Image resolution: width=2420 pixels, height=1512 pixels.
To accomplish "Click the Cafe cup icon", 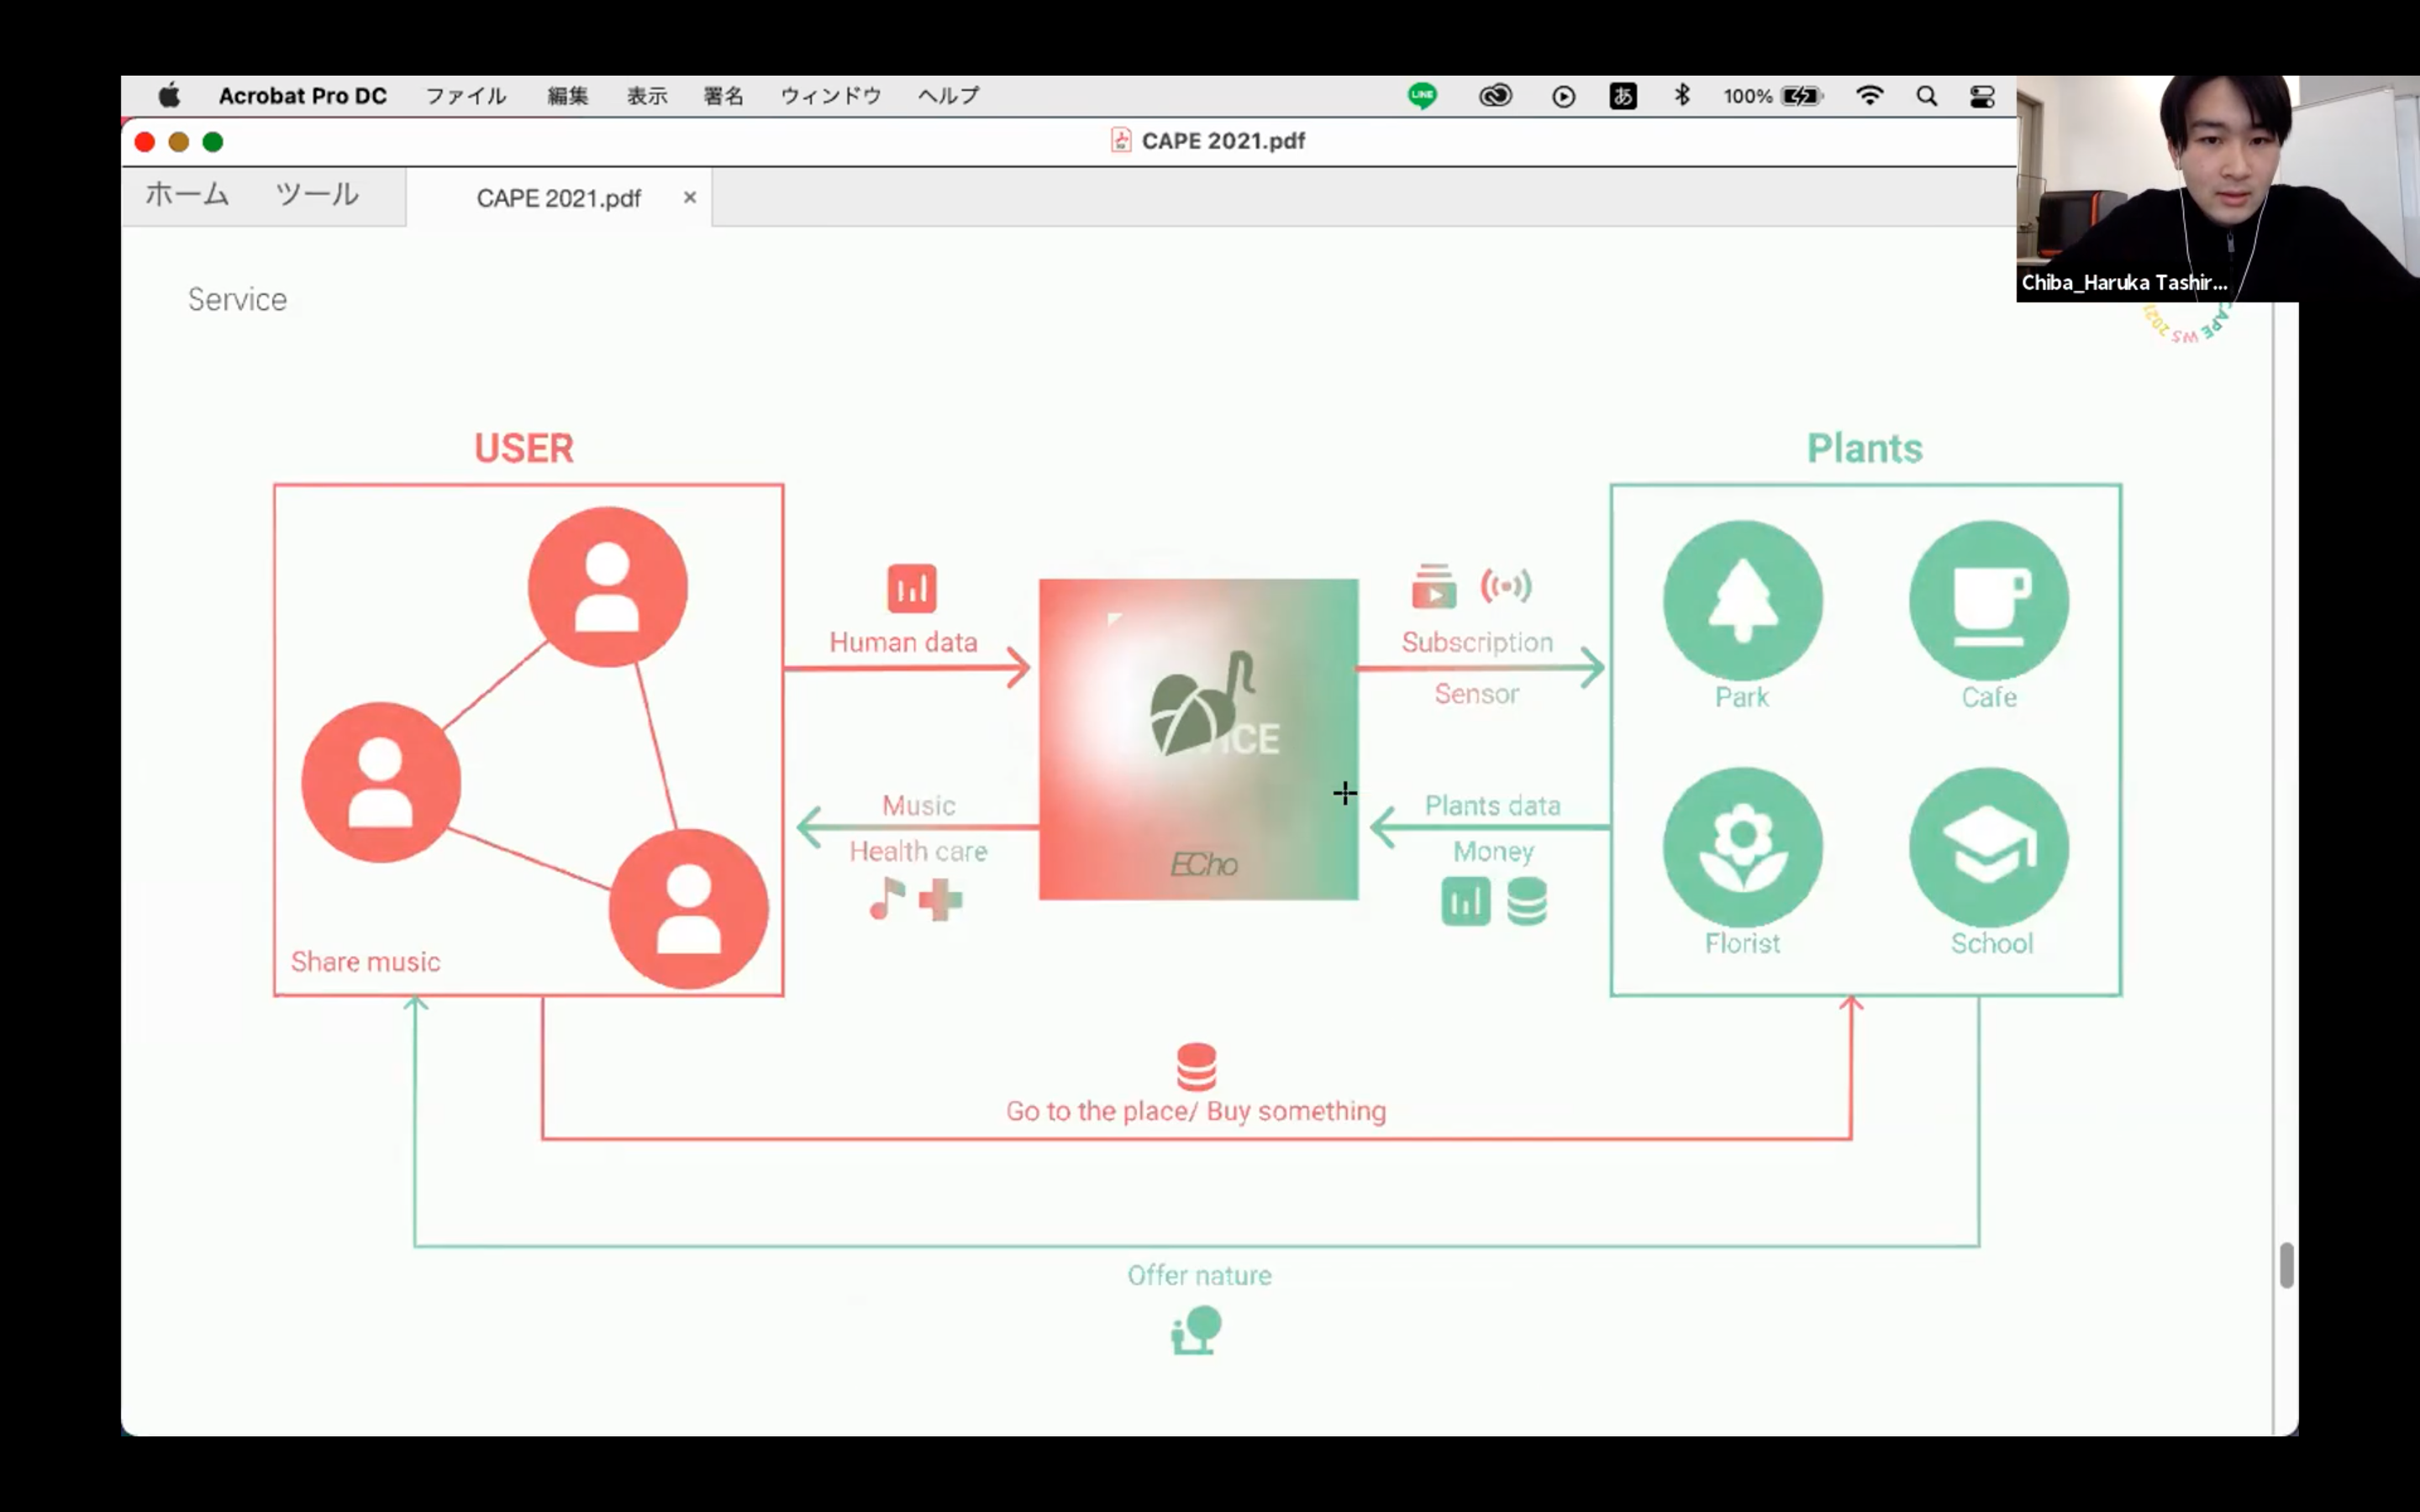I will (1989, 600).
